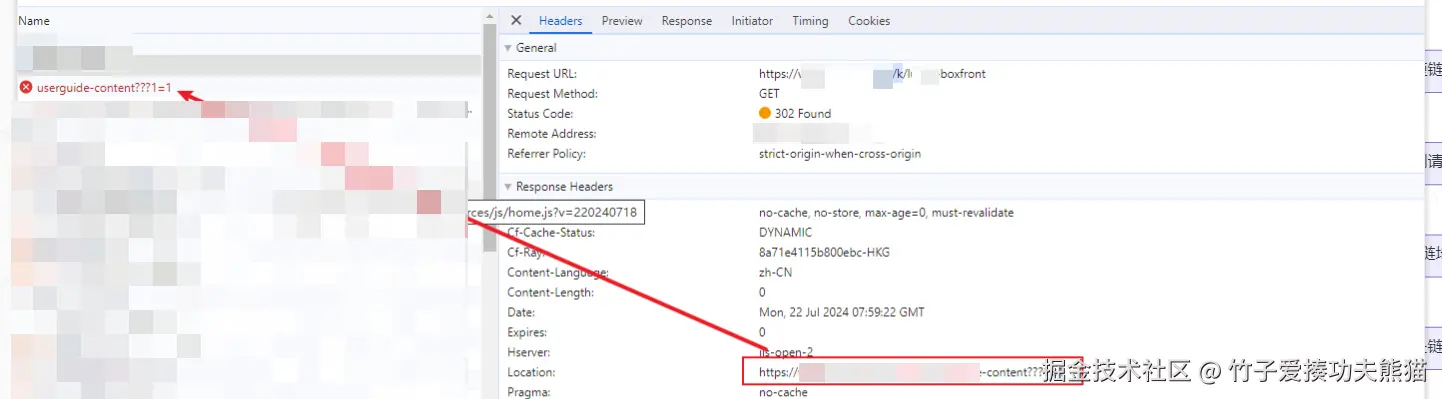Select the Request Method value GET
The width and height of the screenshot is (1442, 399).
point(769,94)
